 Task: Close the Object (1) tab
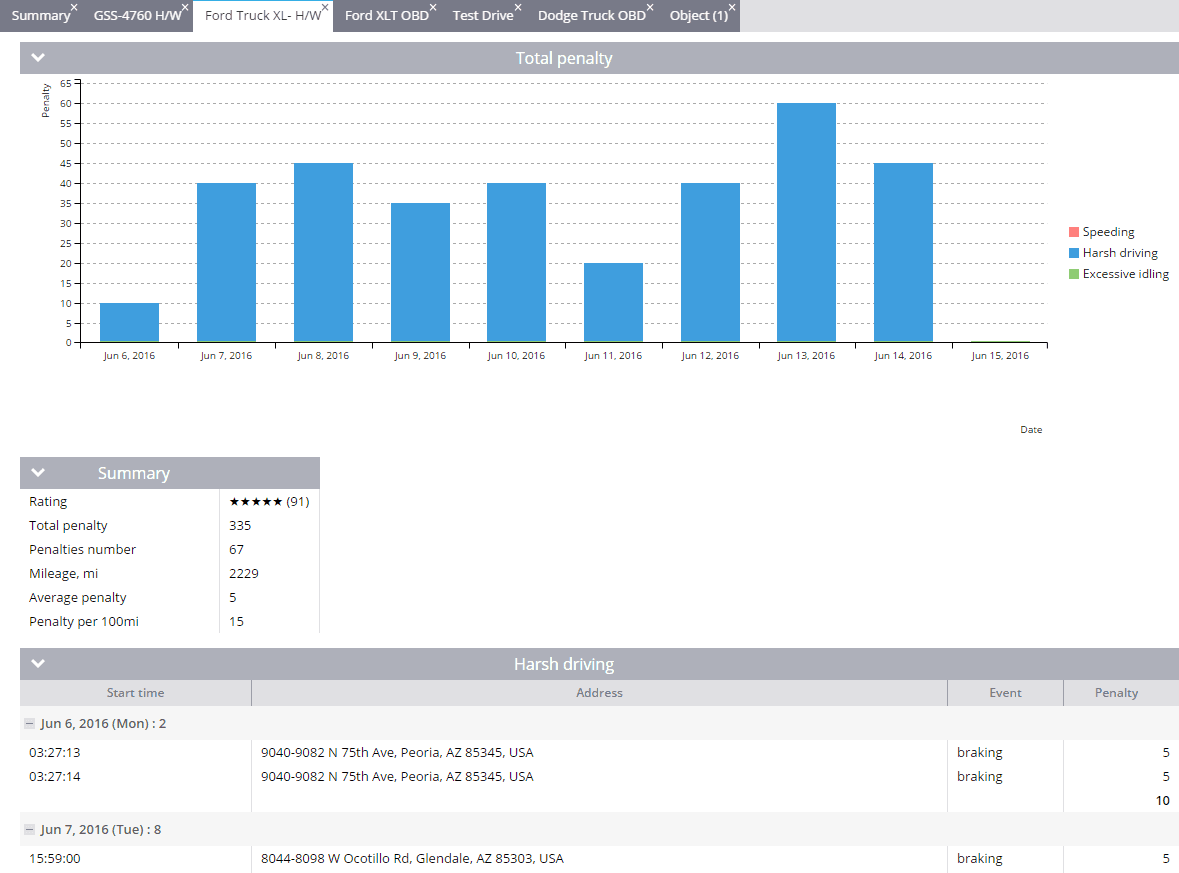[732, 7]
